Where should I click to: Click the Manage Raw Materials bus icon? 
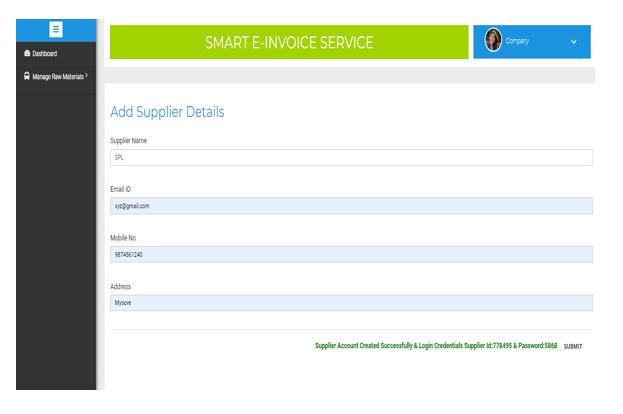pos(27,76)
